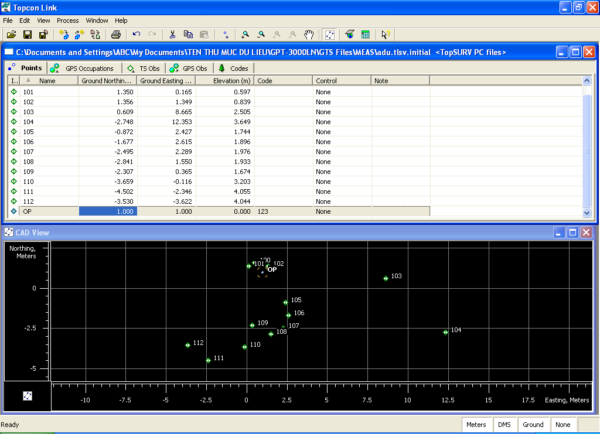Open the View menu
600x434 pixels.
point(43,20)
